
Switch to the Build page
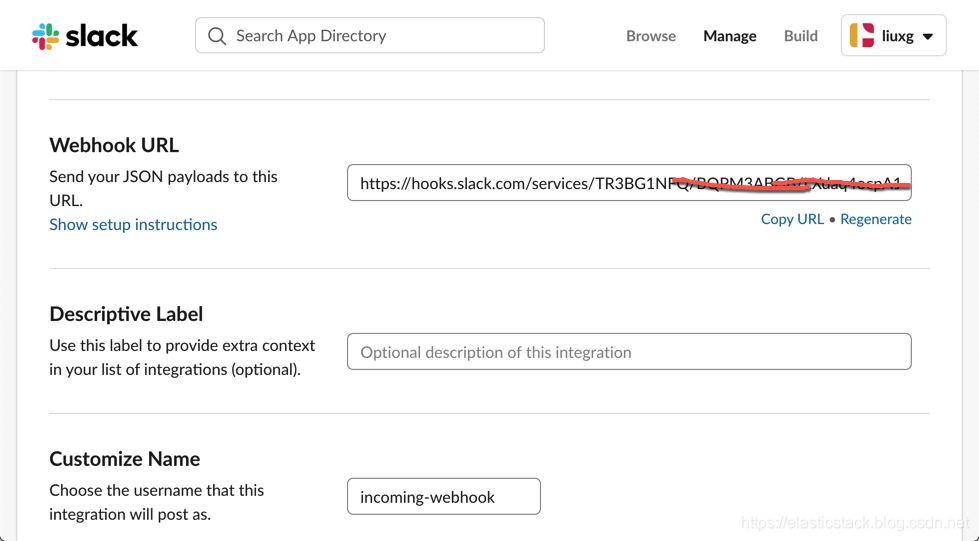coord(800,36)
